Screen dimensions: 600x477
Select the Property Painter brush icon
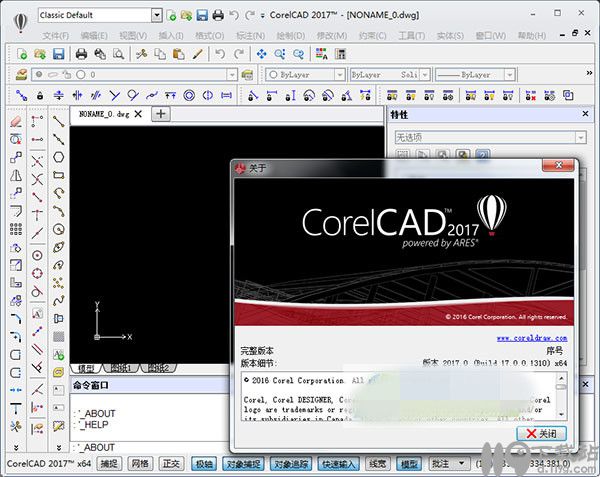pos(197,54)
